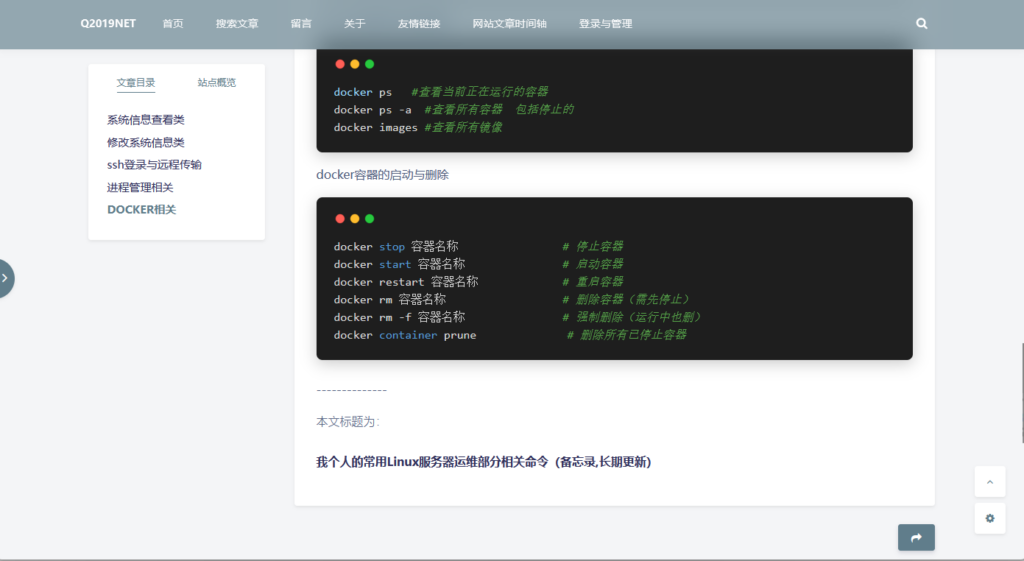Open the settings gear button
The image size is (1024, 561).
[989, 518]
